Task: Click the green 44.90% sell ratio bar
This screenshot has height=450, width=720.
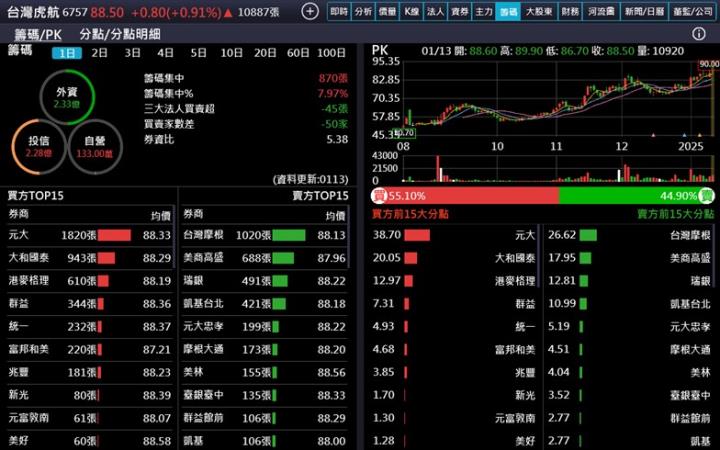Action: point(637,196)
